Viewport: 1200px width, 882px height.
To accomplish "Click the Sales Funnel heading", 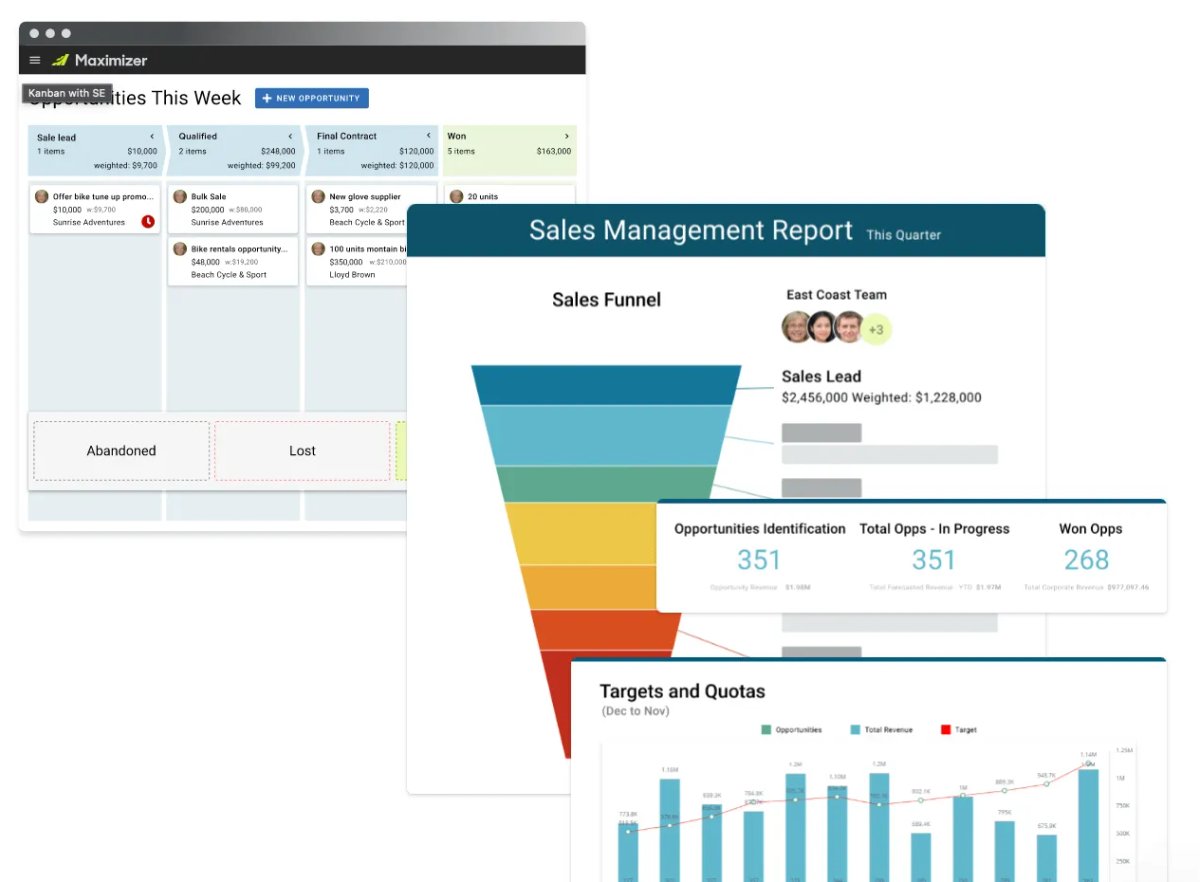I will pos(606,299).
